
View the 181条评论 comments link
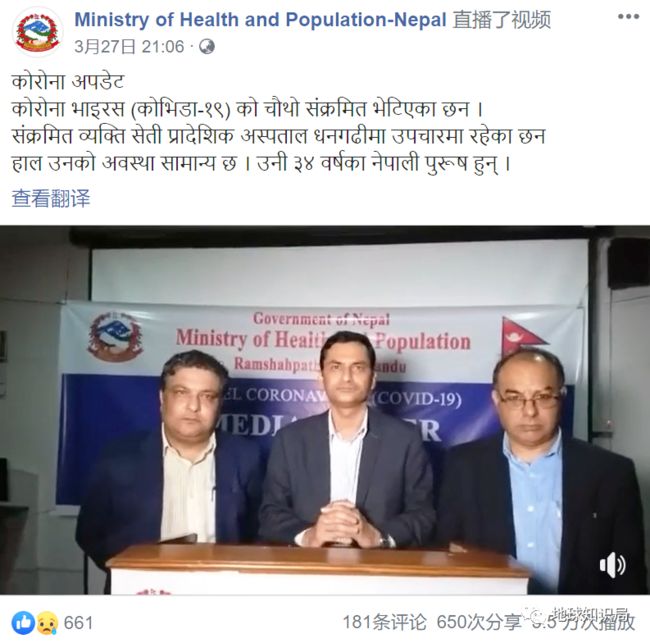point(384,622)
